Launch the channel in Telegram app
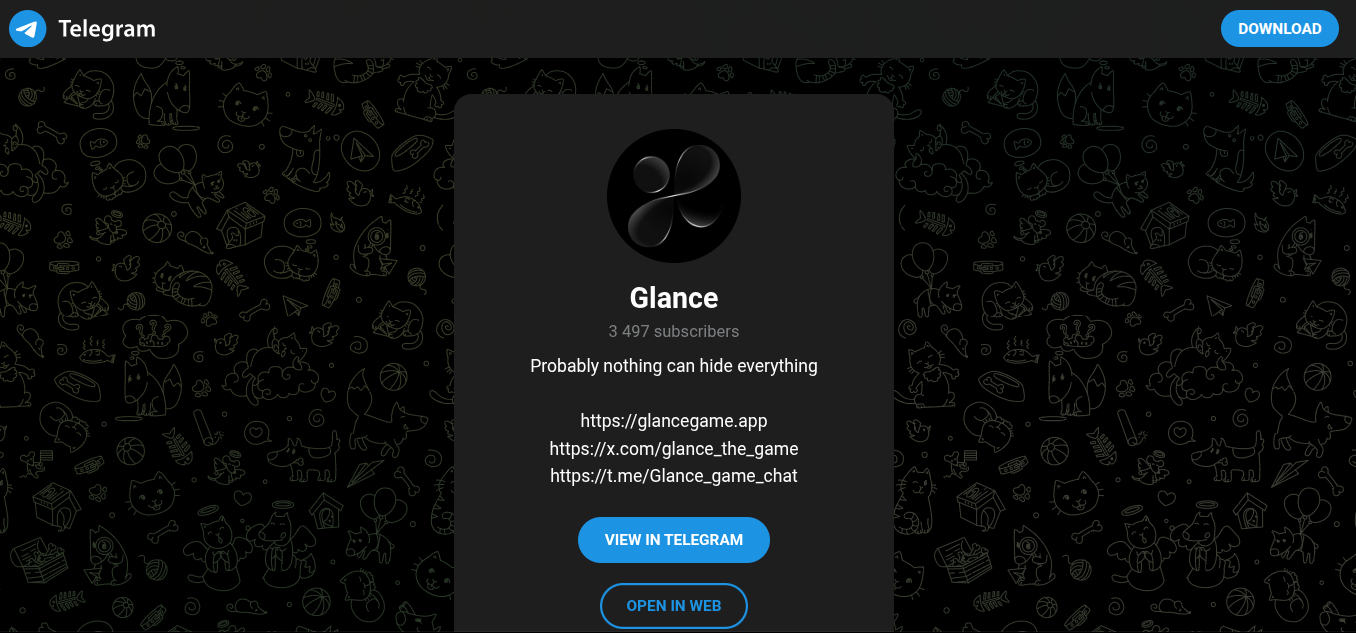This screenshot has height=633, width=1356. pyautogui.click(x=674, y=540)
